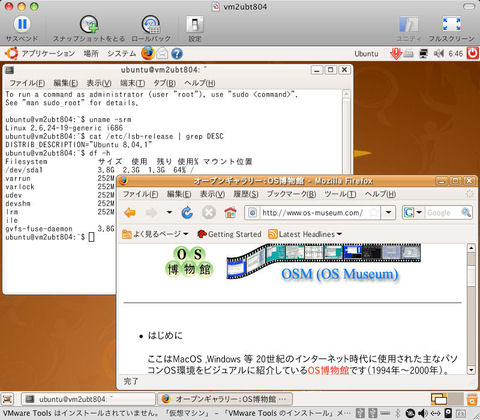This screenshot has height=420, width=480.
Task: Go to Firefox Home page icon
Action: coord(230,212)
